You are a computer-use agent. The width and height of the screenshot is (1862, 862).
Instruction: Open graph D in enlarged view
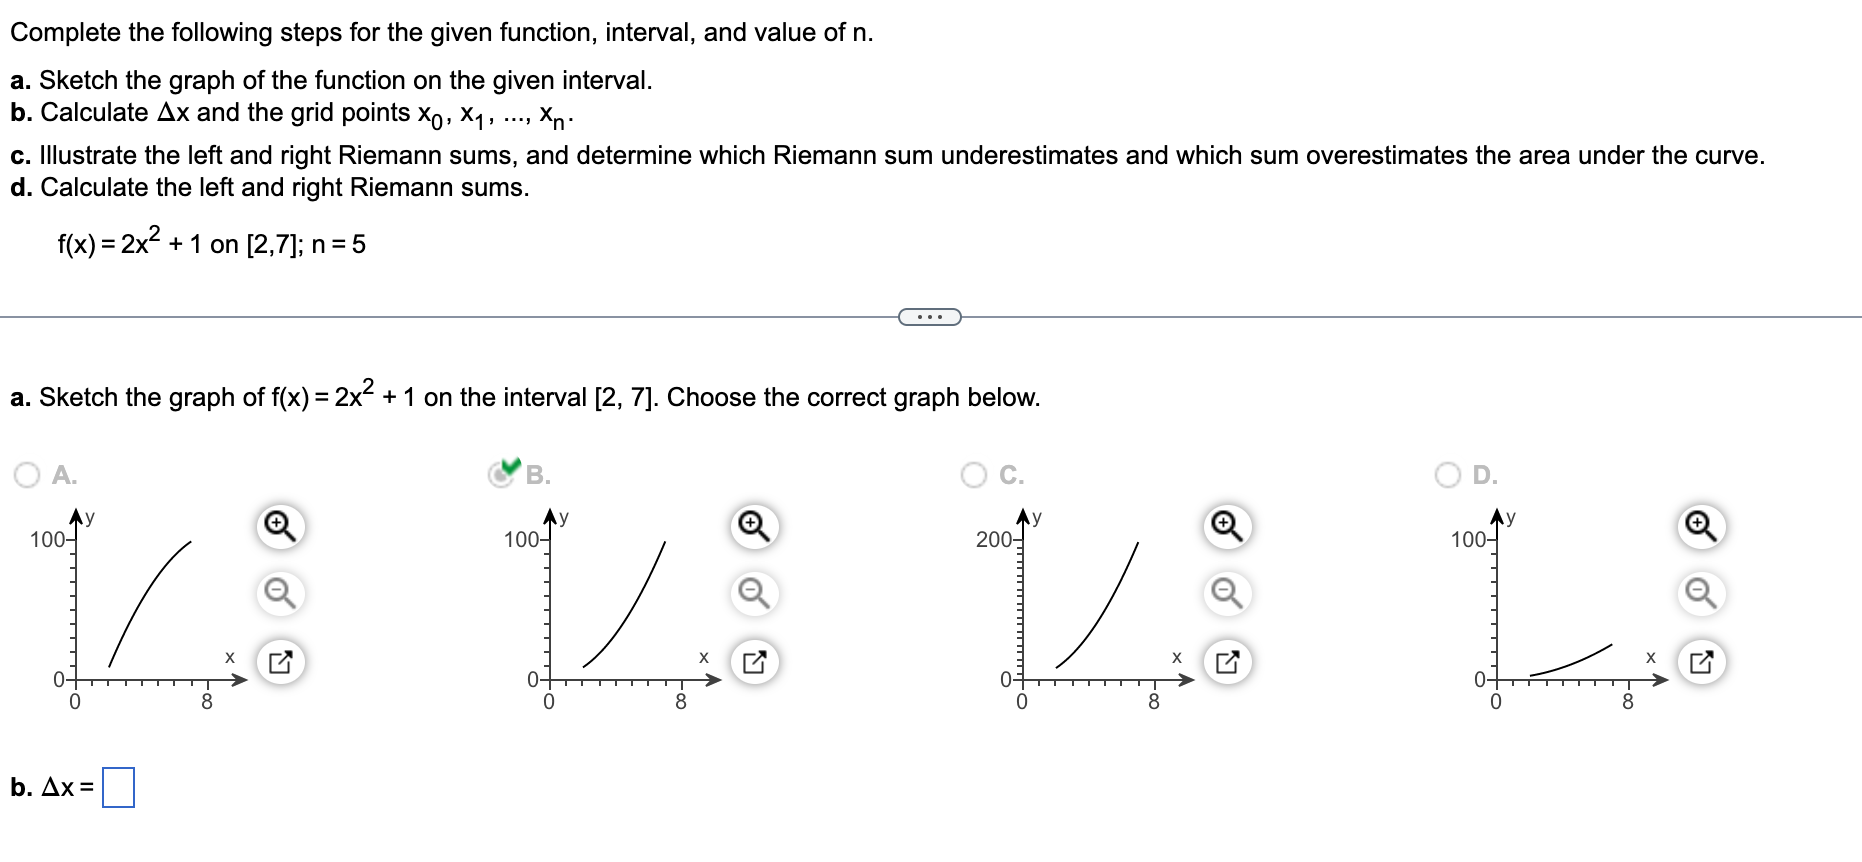[1700, 660]
